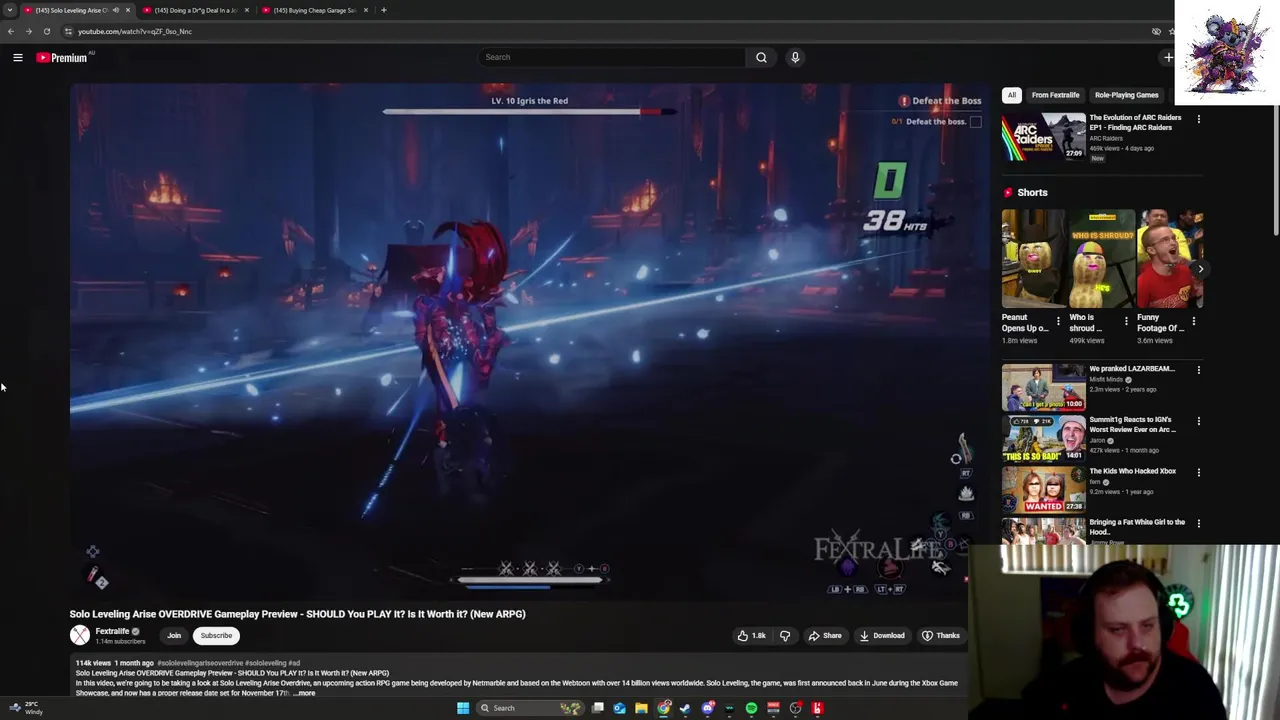Open options for ARC Raiders video

tap(1199, 119)
